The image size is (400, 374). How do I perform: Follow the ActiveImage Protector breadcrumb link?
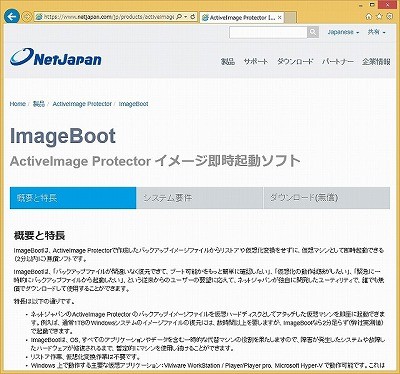coord(82,104)
